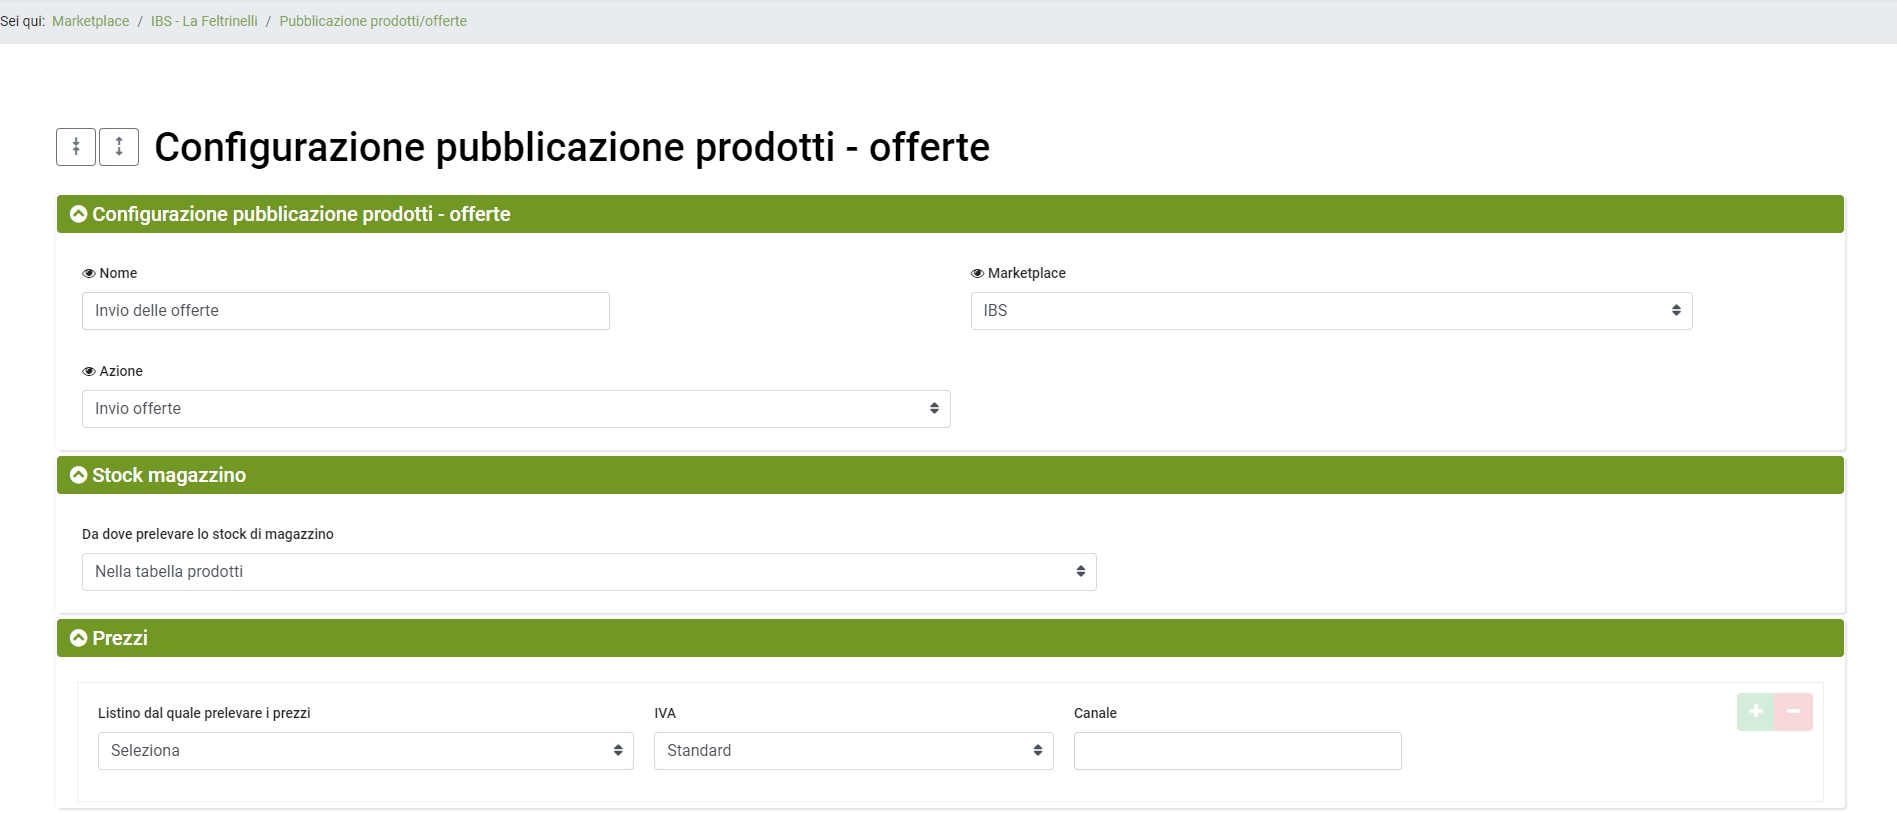Toggle the eye icon beside Marketplace

pyautogui.click(x=977, y=274)
